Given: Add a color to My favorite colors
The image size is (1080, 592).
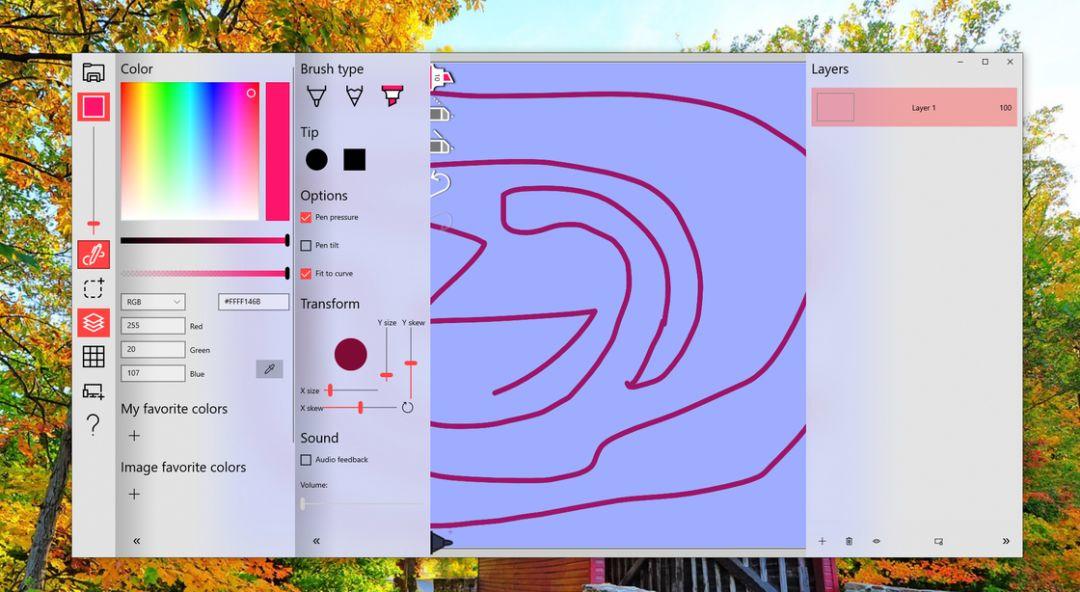Looking at the screenshot, I should [134, 436].
